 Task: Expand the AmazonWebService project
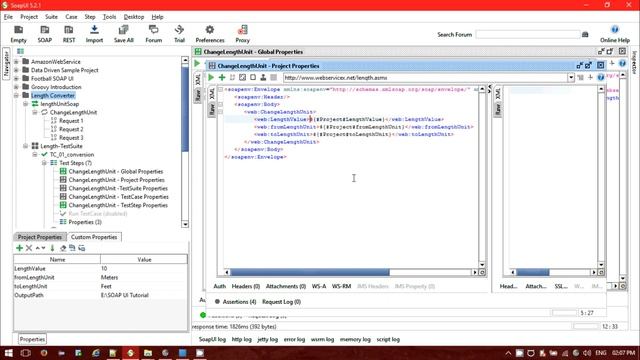click(x=16, y=62)
